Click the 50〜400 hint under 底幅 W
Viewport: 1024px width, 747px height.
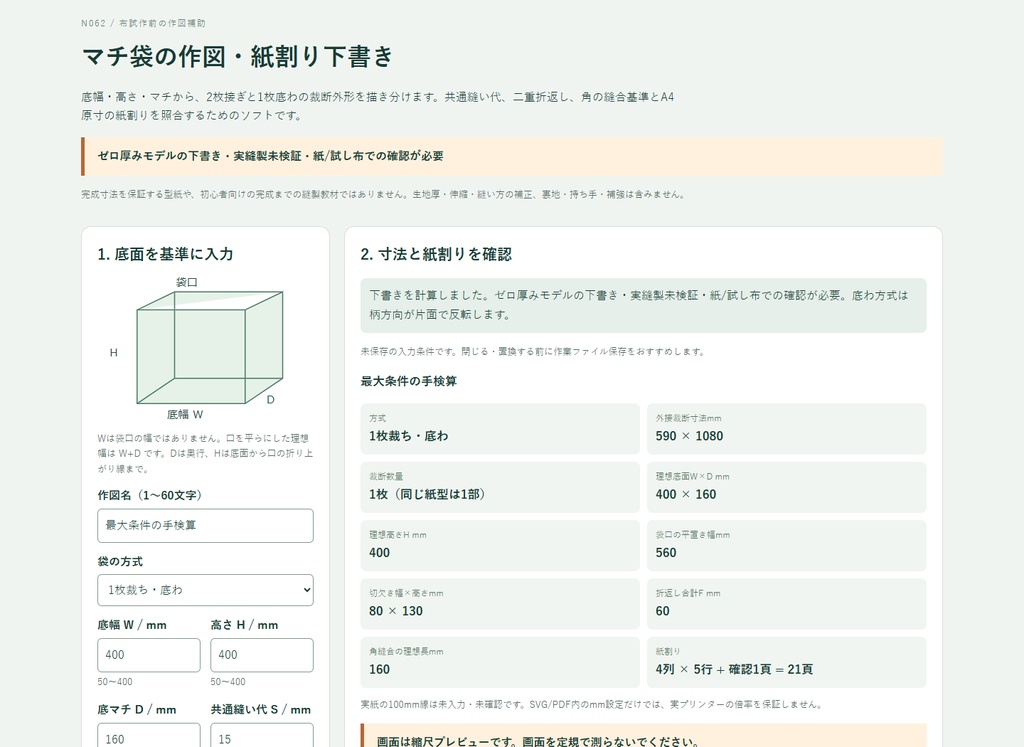click(x=115, y=682)
